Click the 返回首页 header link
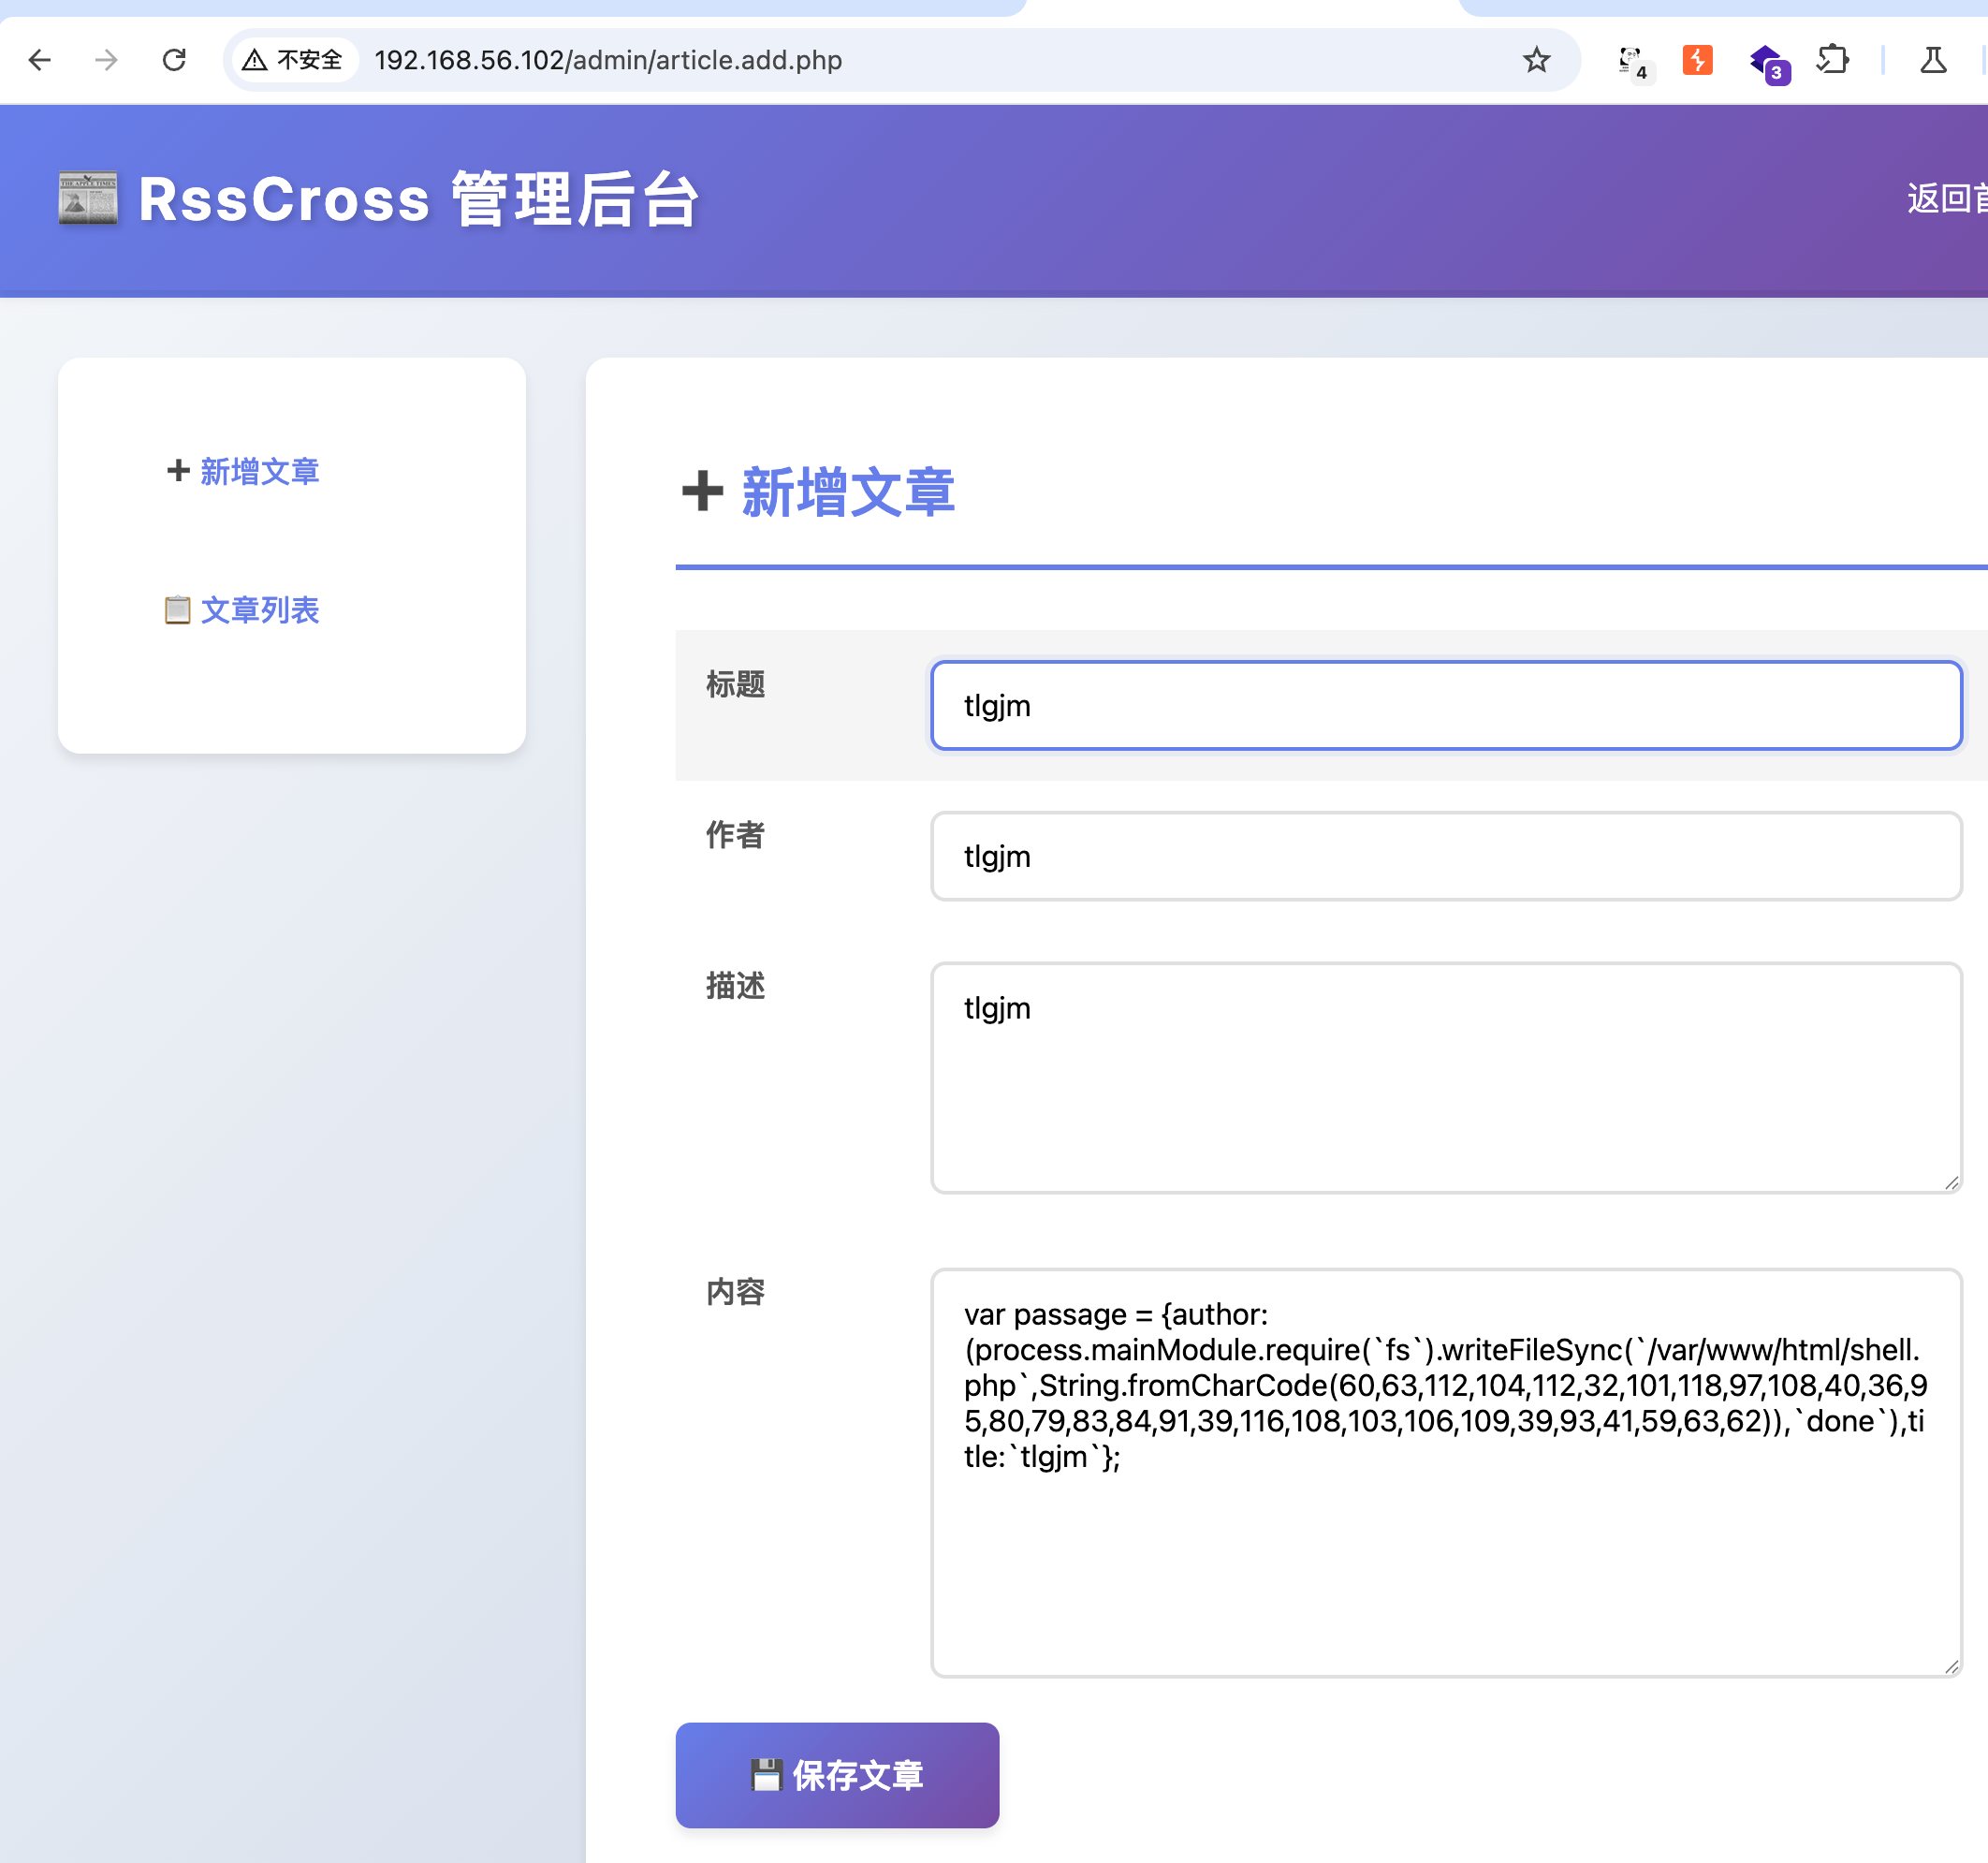 point(1945,198)
